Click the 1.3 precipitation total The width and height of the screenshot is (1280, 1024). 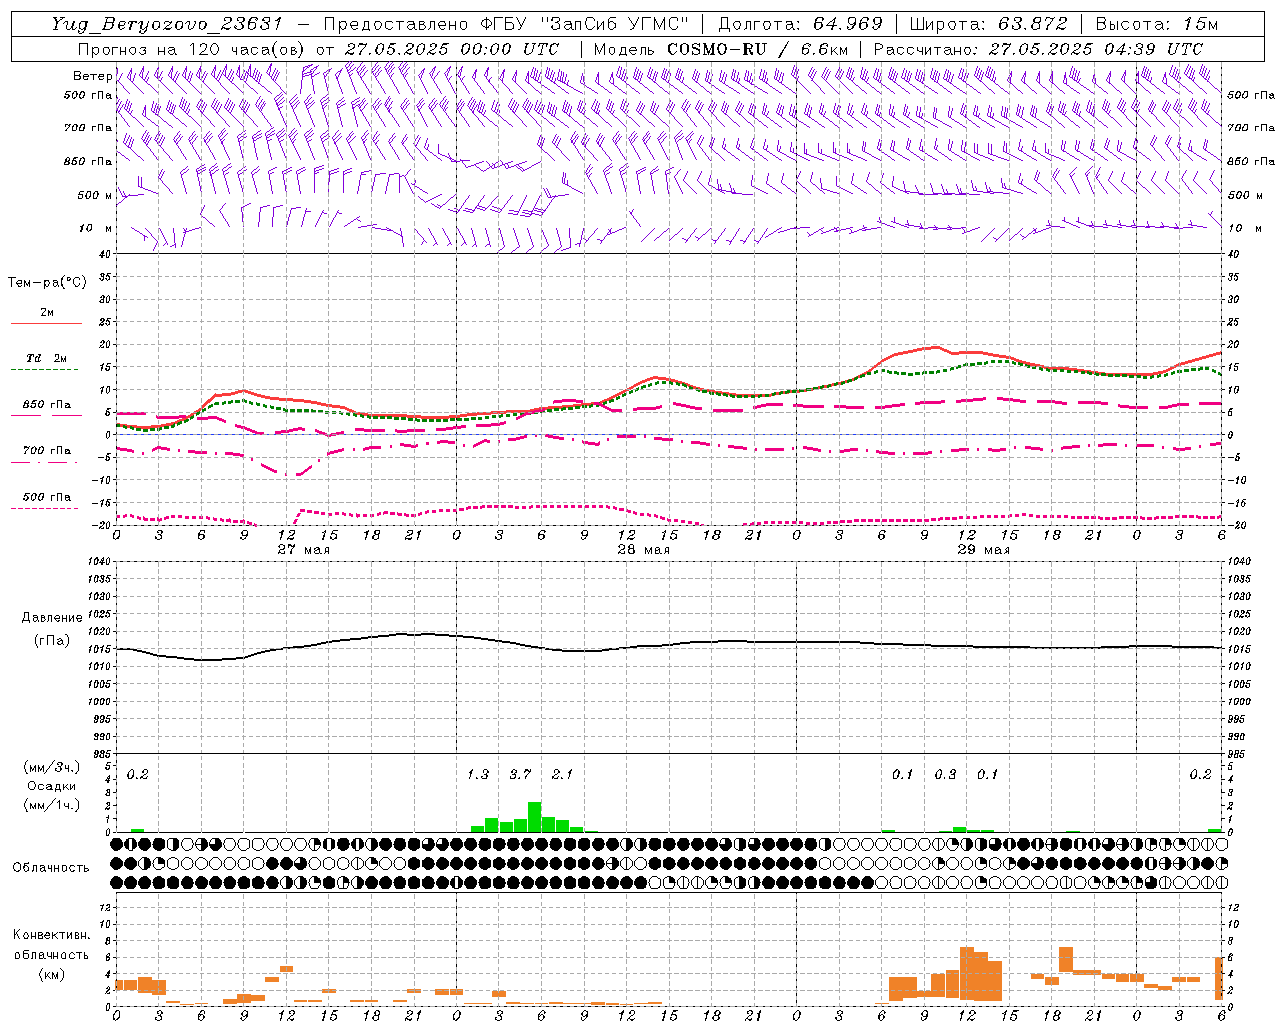pyautogui.click(x=478, y=775)
